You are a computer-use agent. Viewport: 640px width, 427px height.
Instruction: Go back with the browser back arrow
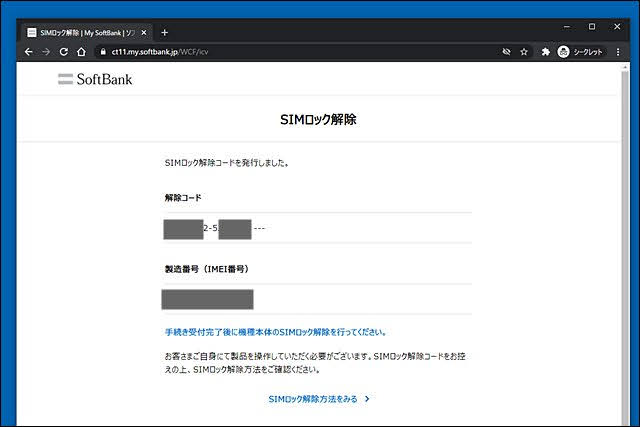point(28,52)
